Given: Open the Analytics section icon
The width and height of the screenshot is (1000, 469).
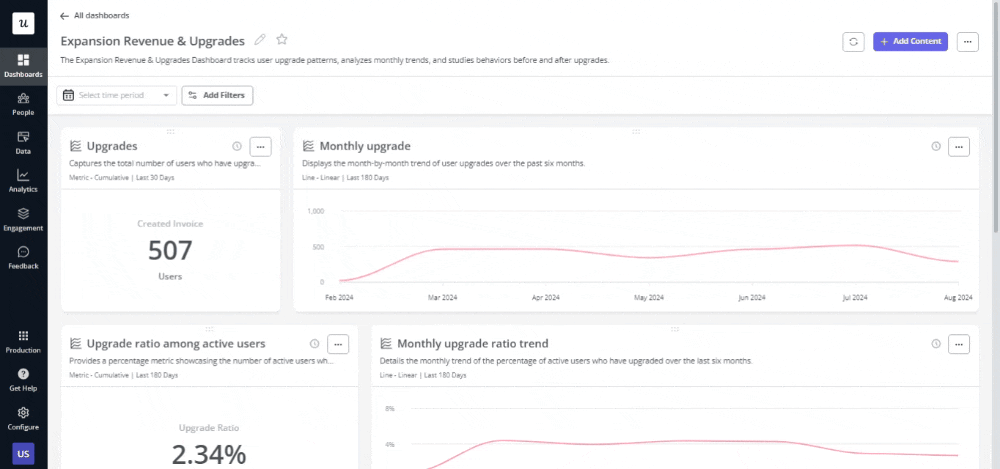Looking at the screenshot, I should 23,181.
